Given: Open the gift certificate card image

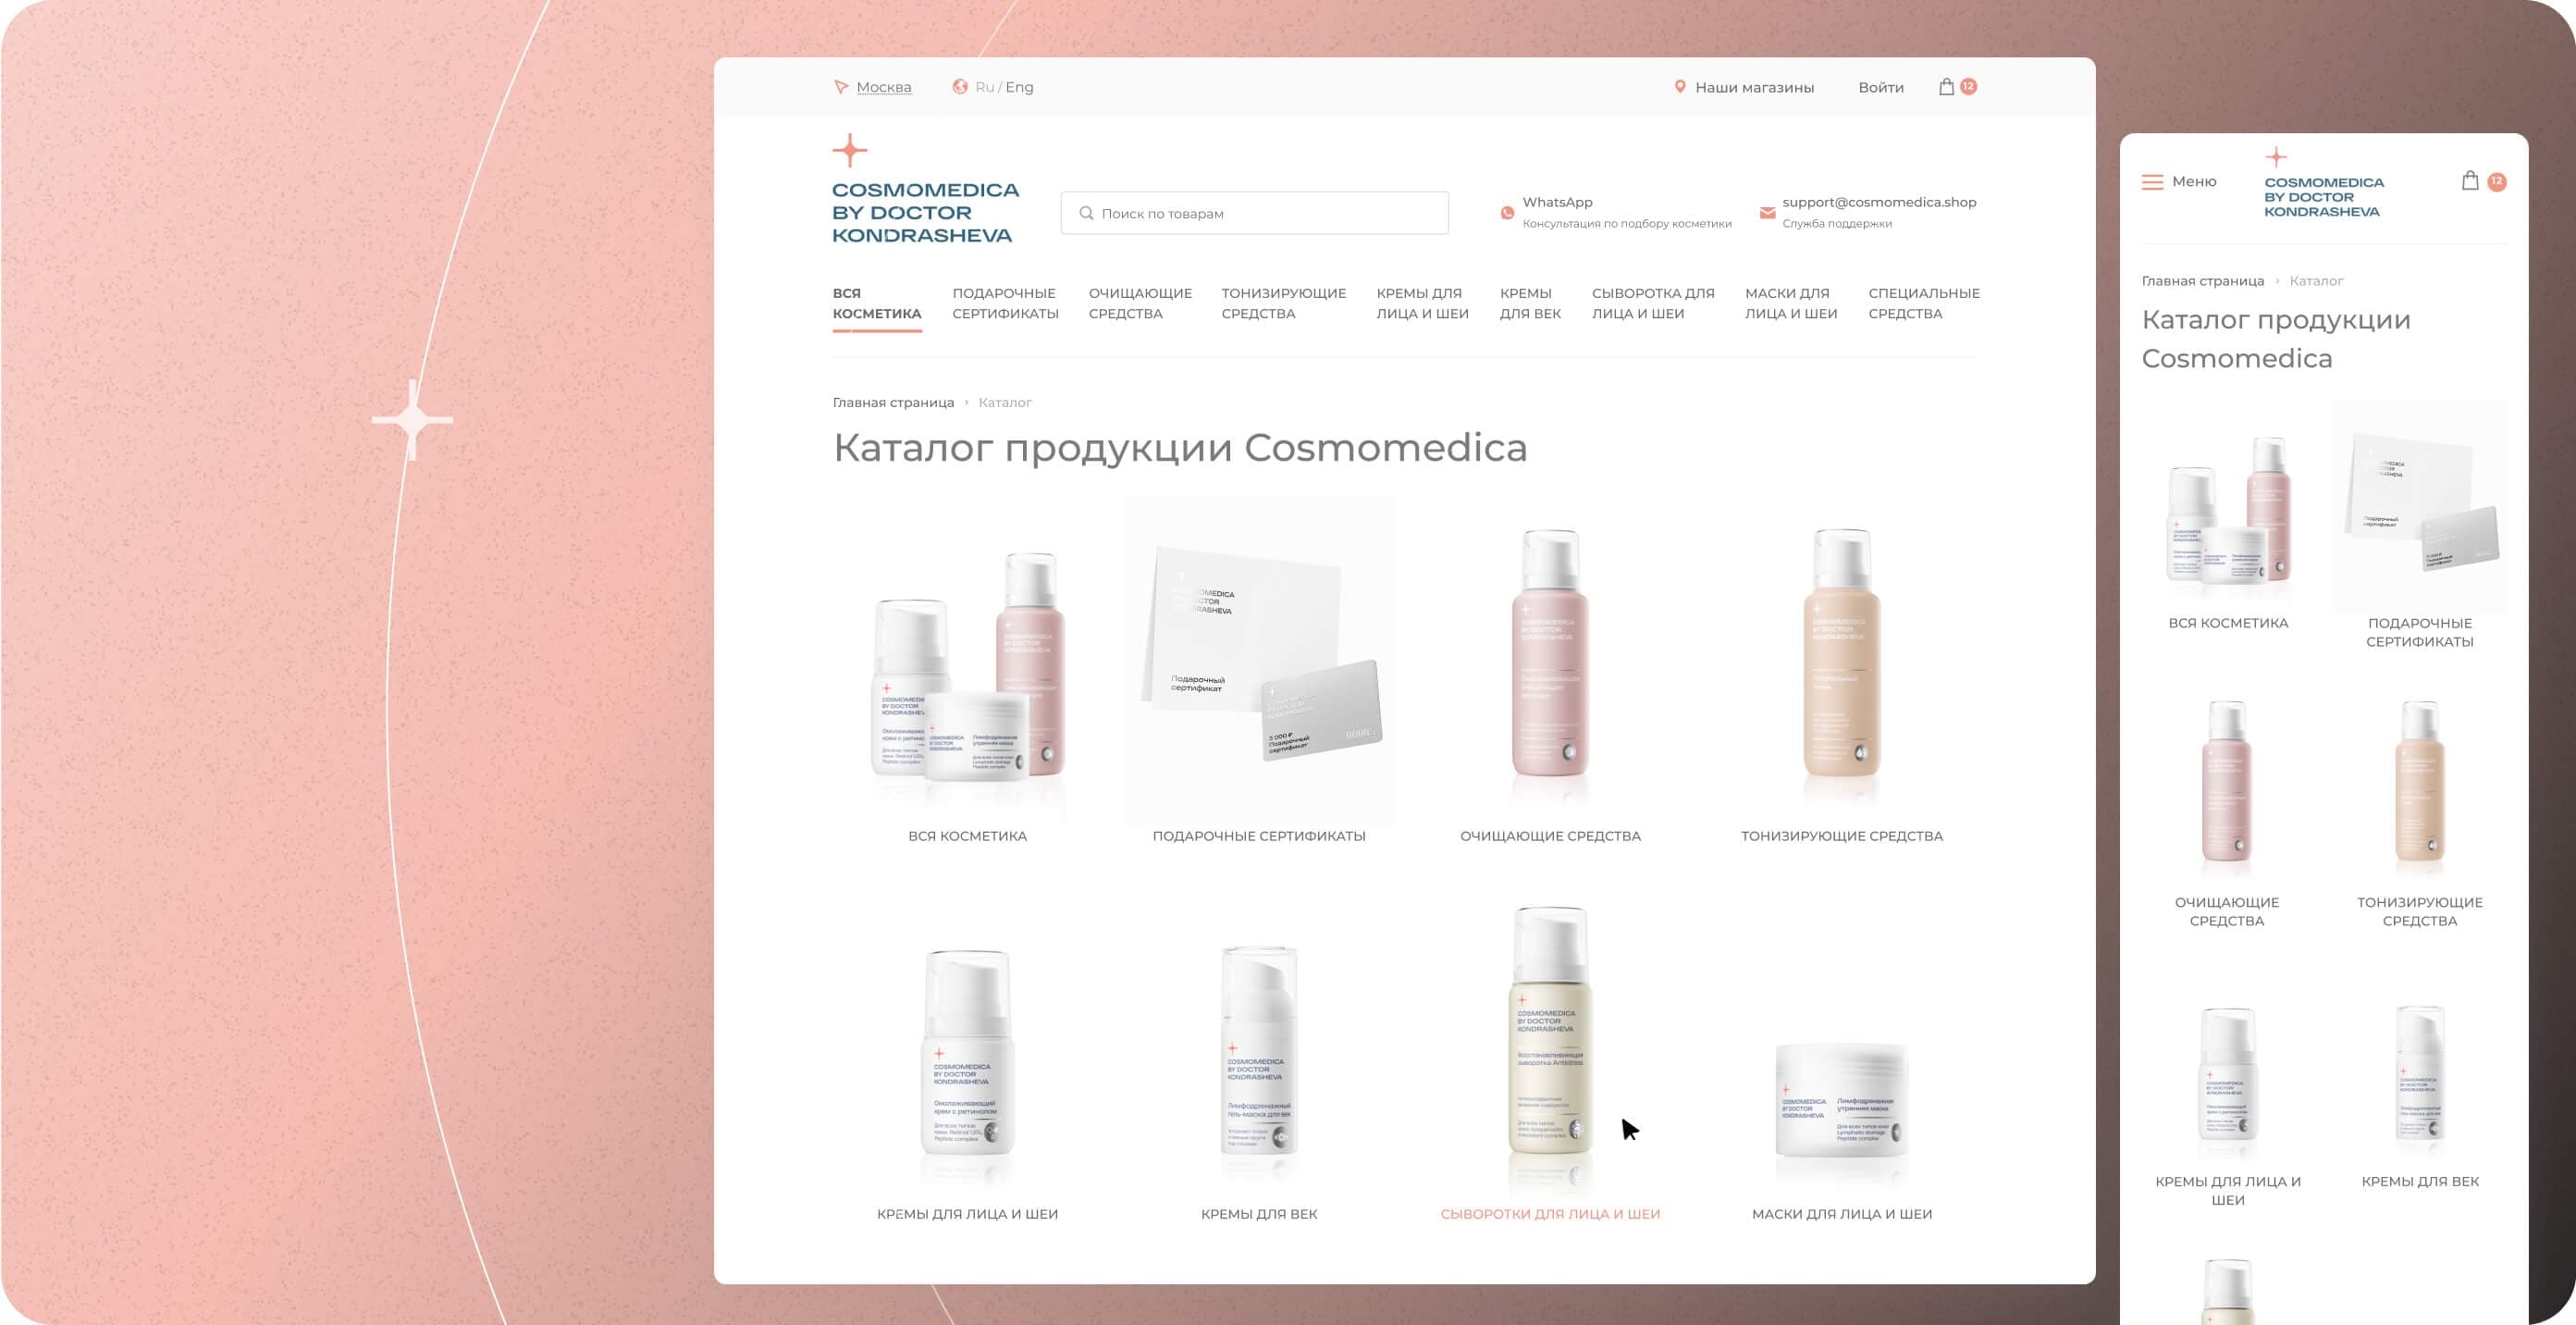Looking at the screenshot, I should point(1260,658).
